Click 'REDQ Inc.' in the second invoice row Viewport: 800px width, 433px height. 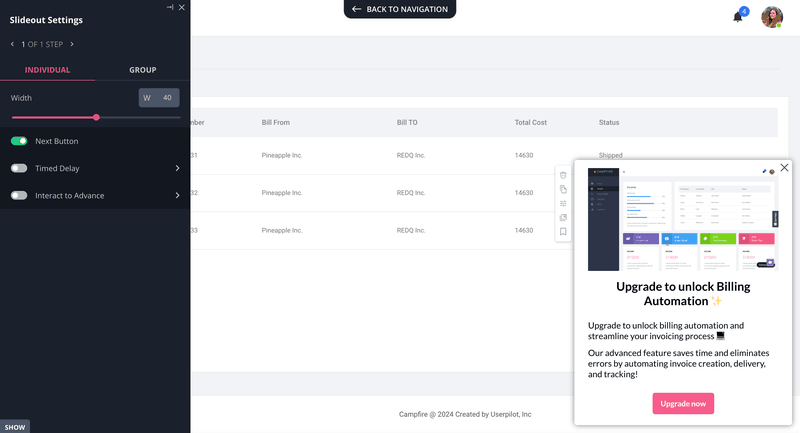[411, 193]
